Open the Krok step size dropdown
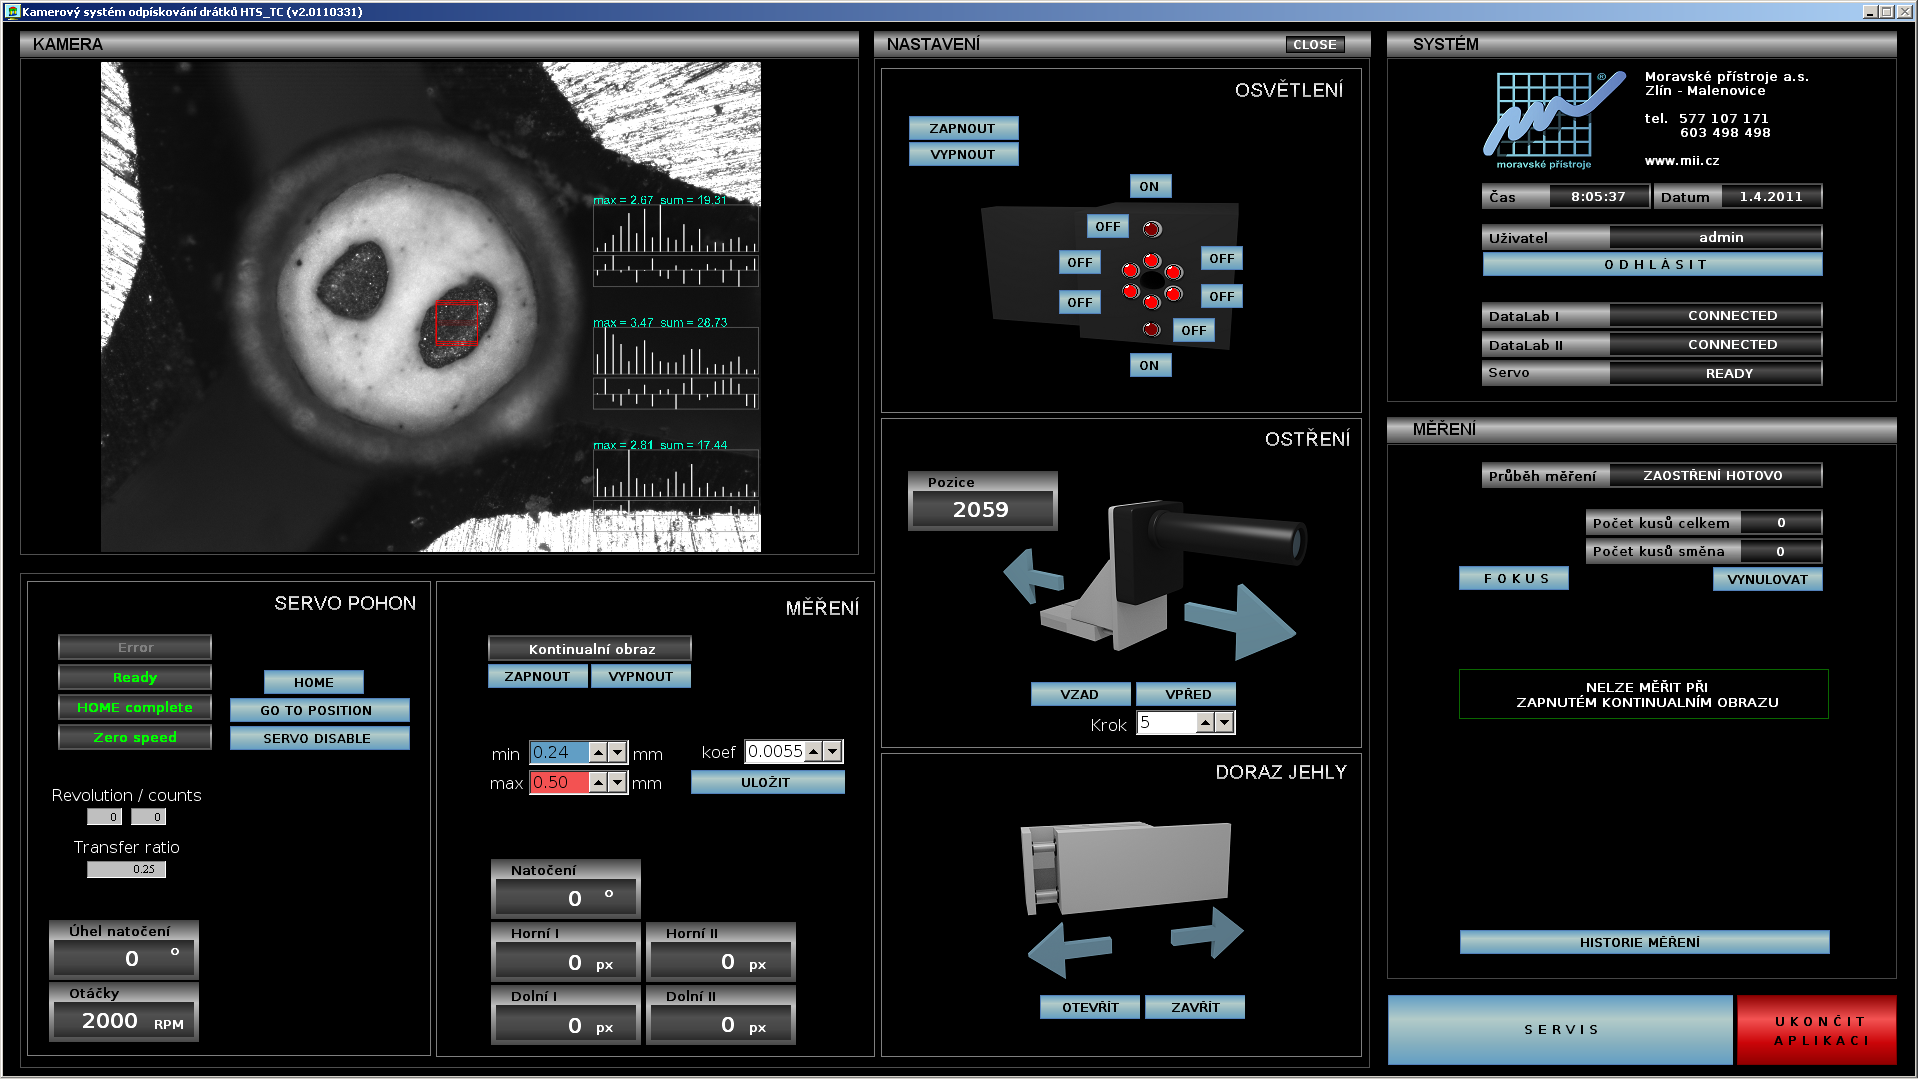Image resolution: width=1918 pixels, height=1079 pixels. pyautogui.click(x=1225, y=723)
